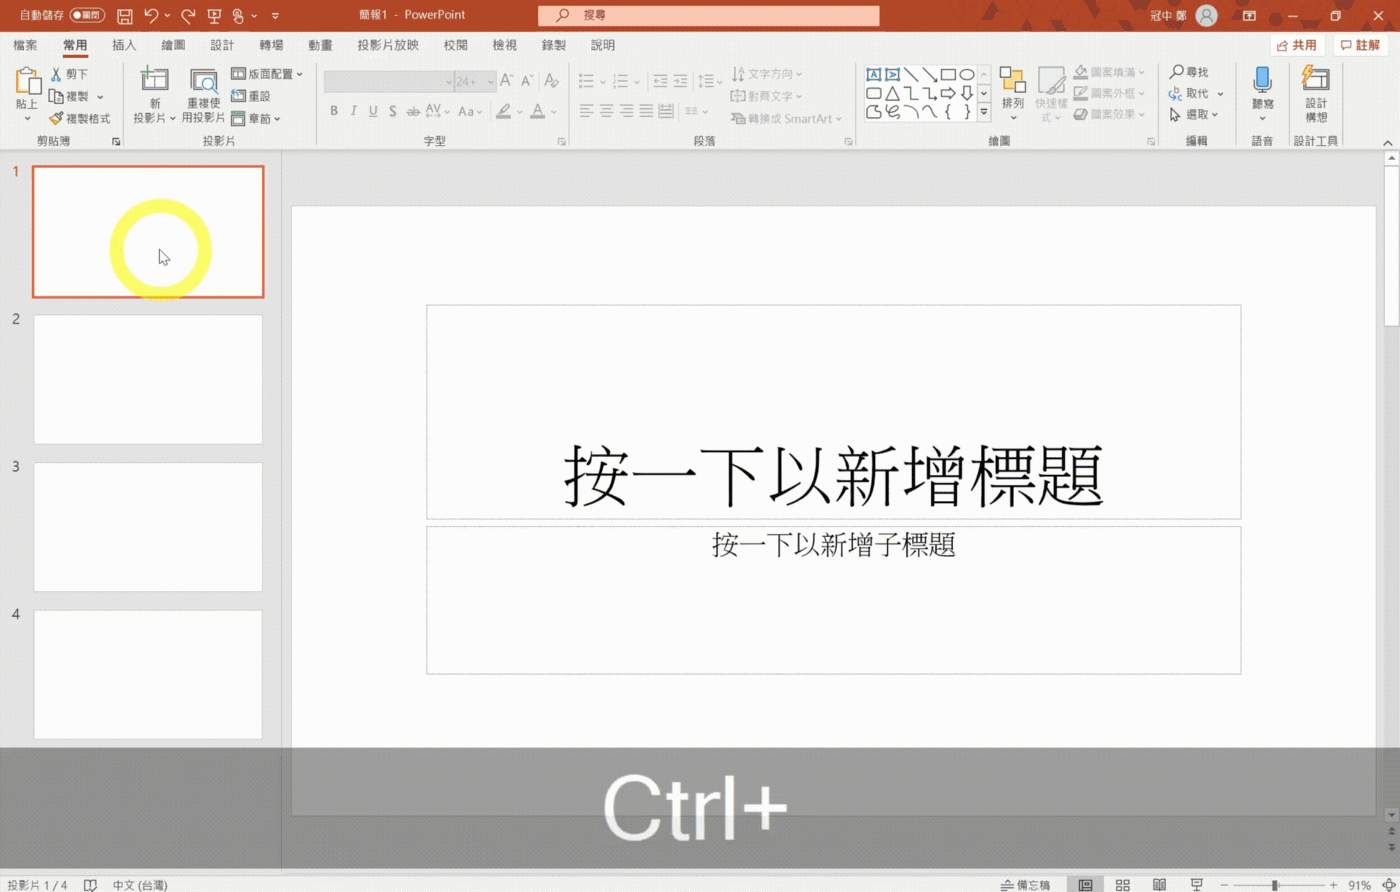
Task: Toggle AutoSave (自動儲存) switch
Action: (x=87, y=16)
